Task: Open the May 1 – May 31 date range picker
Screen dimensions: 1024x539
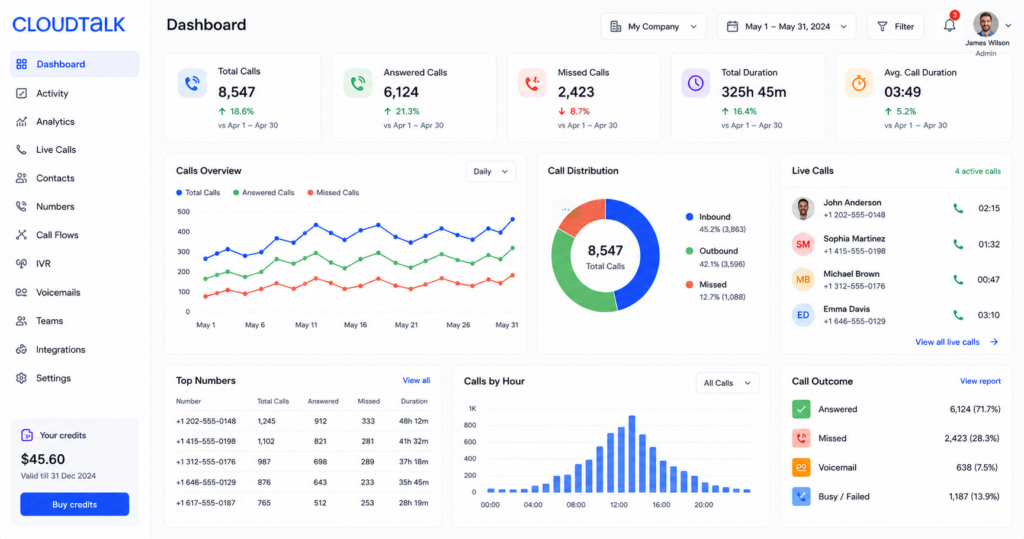Action: point(786,27)
